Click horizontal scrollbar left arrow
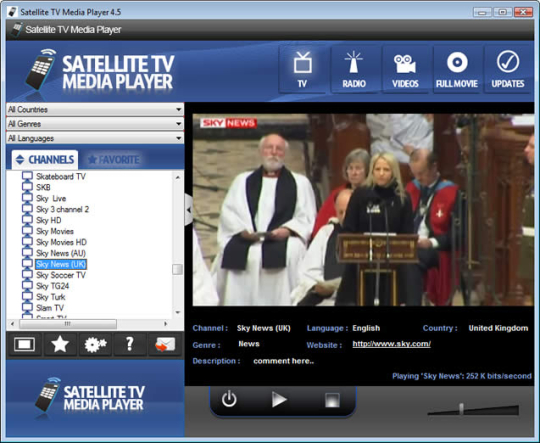 13,324
